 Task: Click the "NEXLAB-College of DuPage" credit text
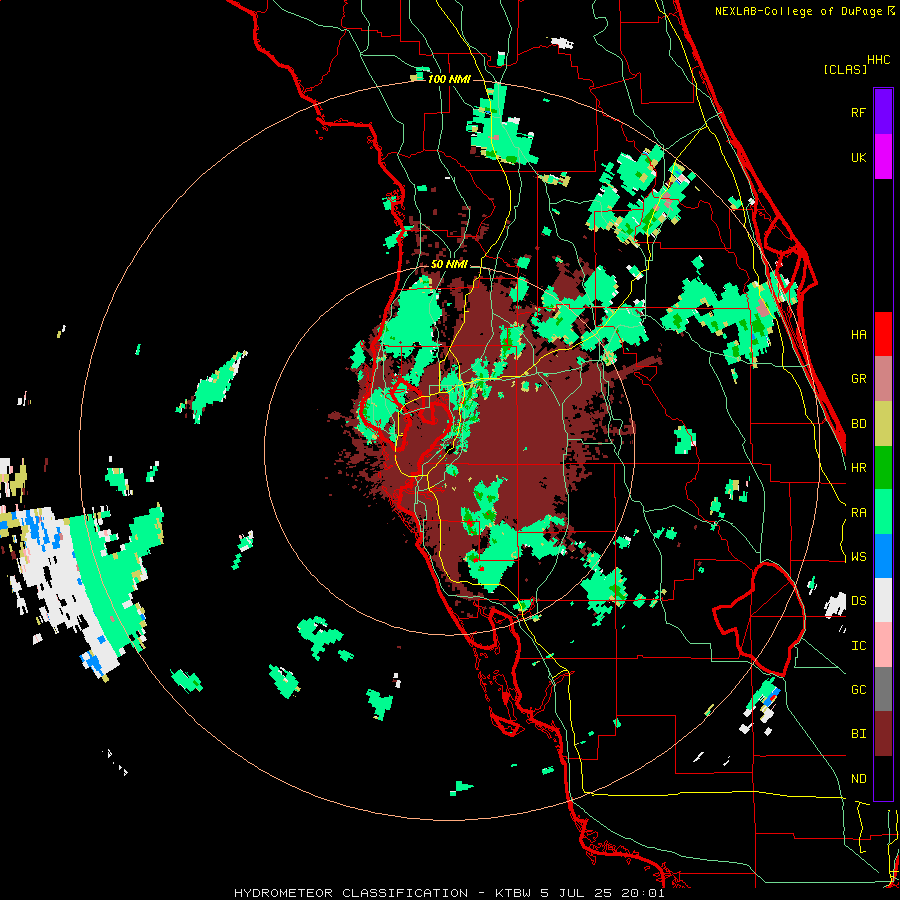pyautogui.click(x=798, y=11)
